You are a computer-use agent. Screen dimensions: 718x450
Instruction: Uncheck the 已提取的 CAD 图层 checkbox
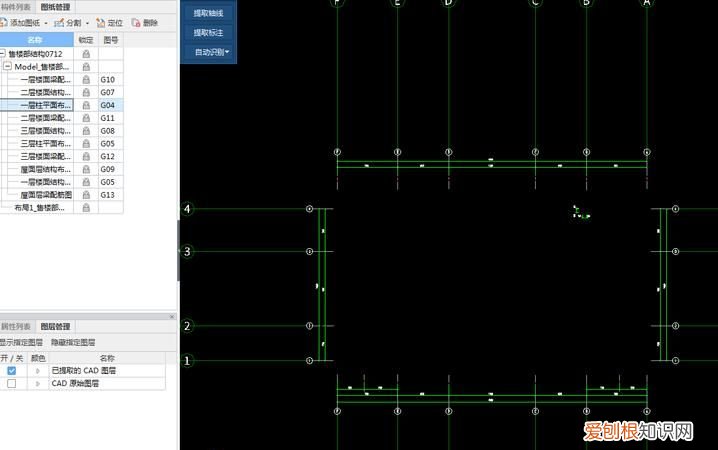(x=11, y=370)
